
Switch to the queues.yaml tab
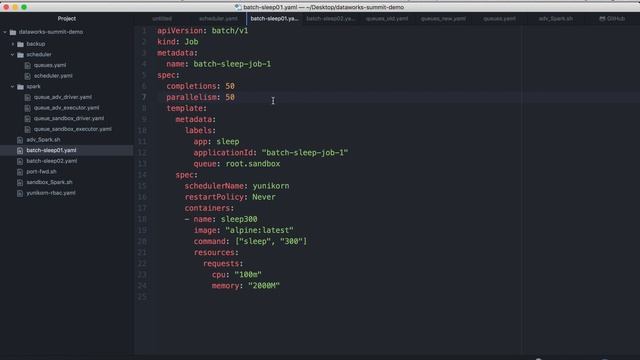[x=499, y=19]
